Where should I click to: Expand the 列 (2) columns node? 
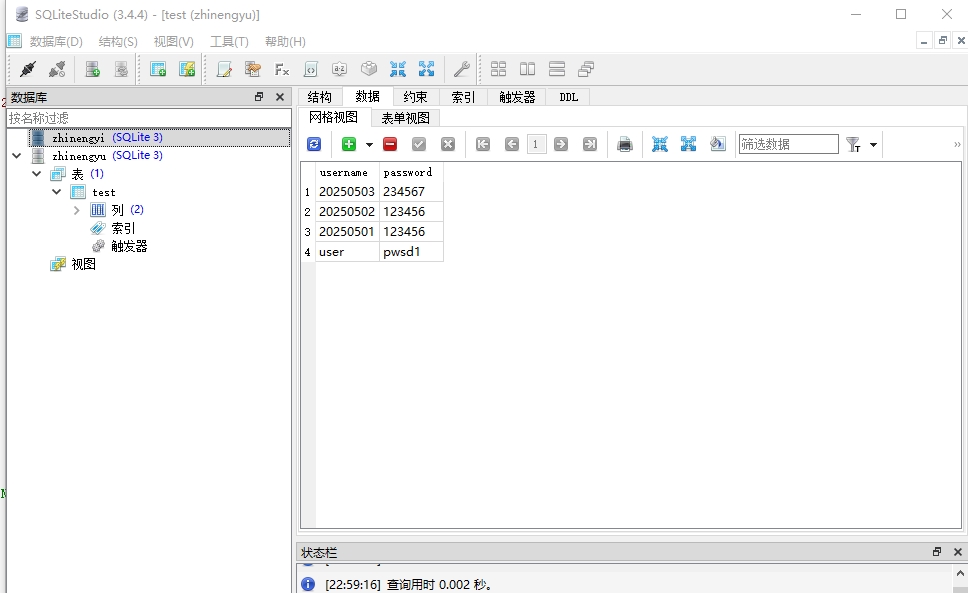77,210
